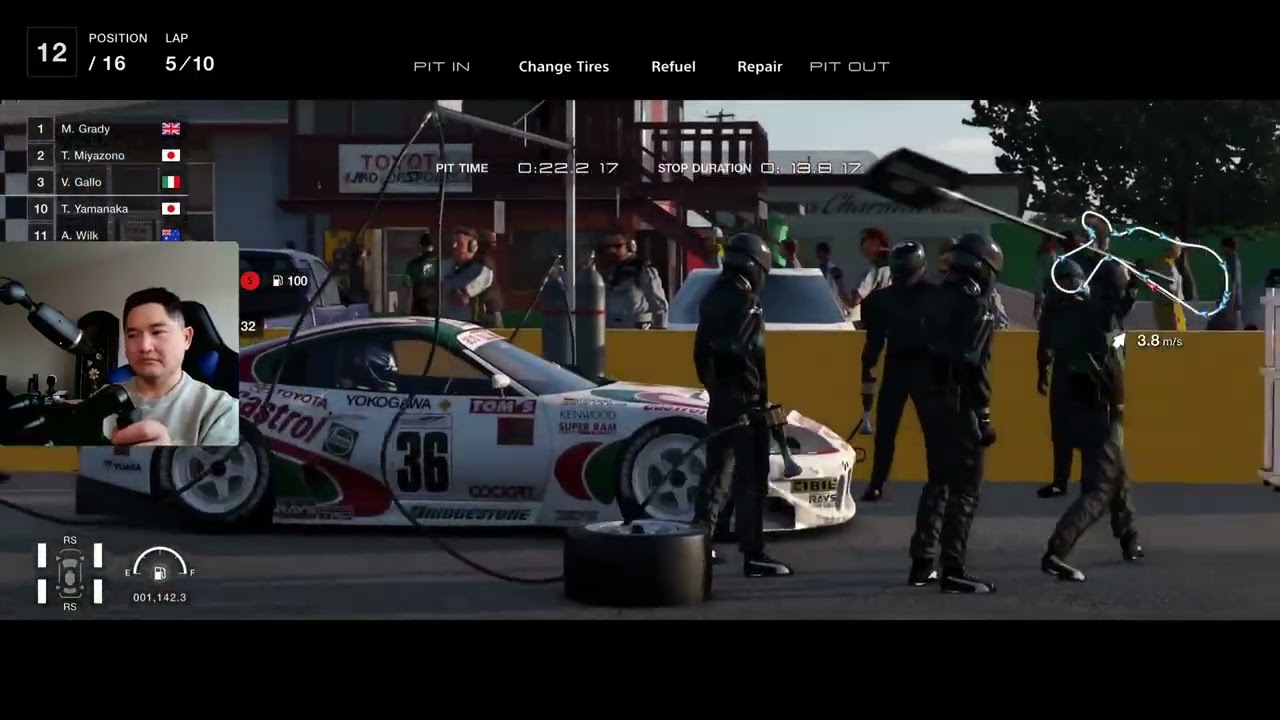
Task: Click the position number 12 box
Action: click(x=51, y=53)
